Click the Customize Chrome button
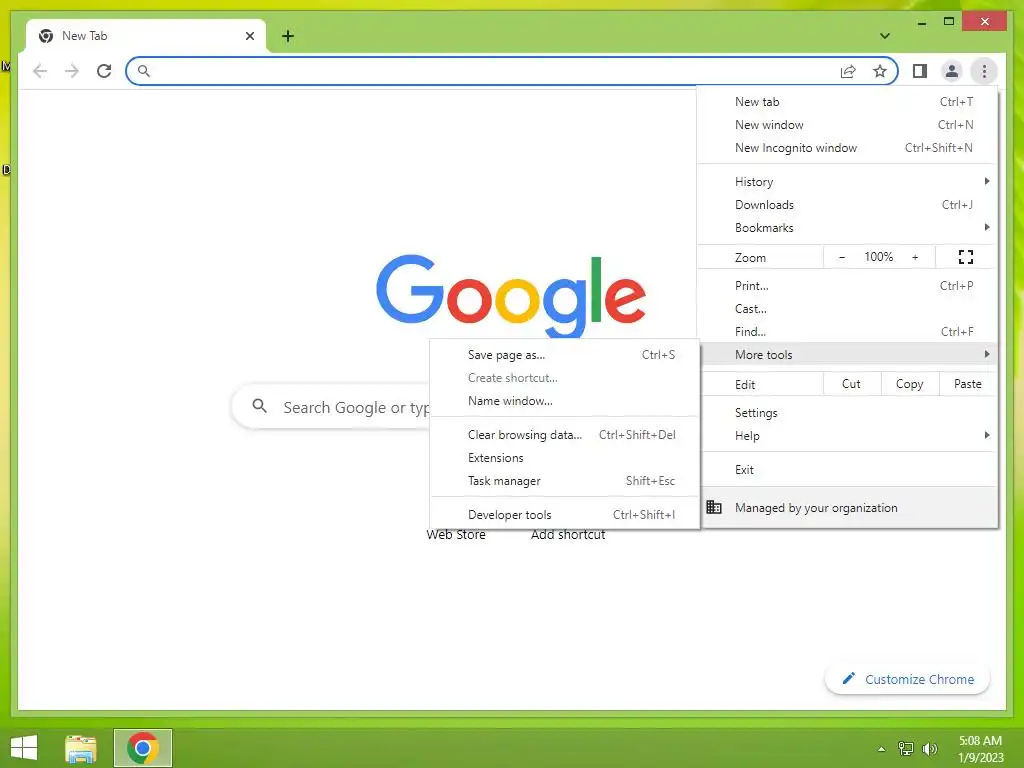 (x=907, y=679)
